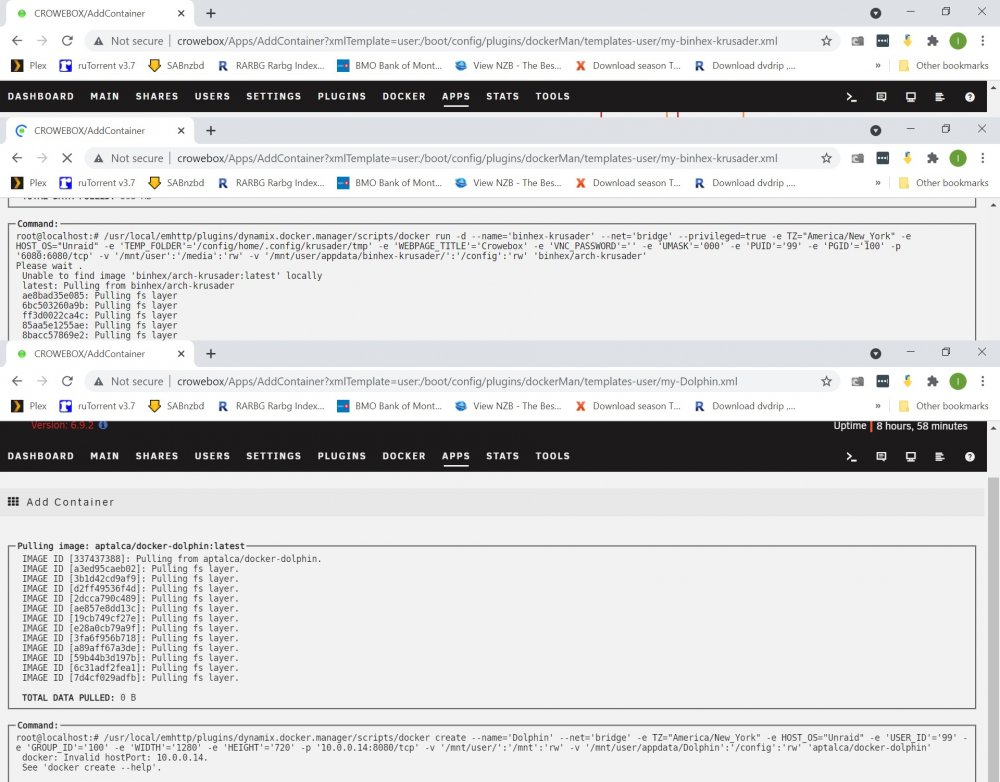The image size is (1000, 782).
Task: Bookmark the Dolphin page using the star icon
Action: (827, 381)
